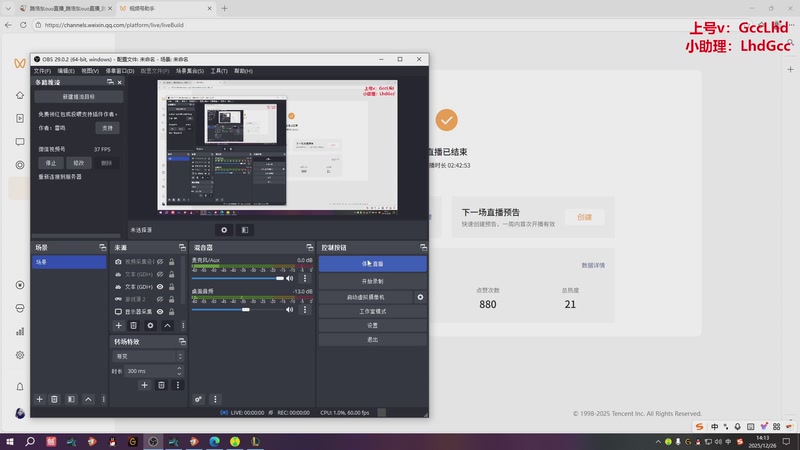The height and width of the screenshot is (450, 800).
Task: Open 文件(F) menu in OBS
Action: coord(42,71)
